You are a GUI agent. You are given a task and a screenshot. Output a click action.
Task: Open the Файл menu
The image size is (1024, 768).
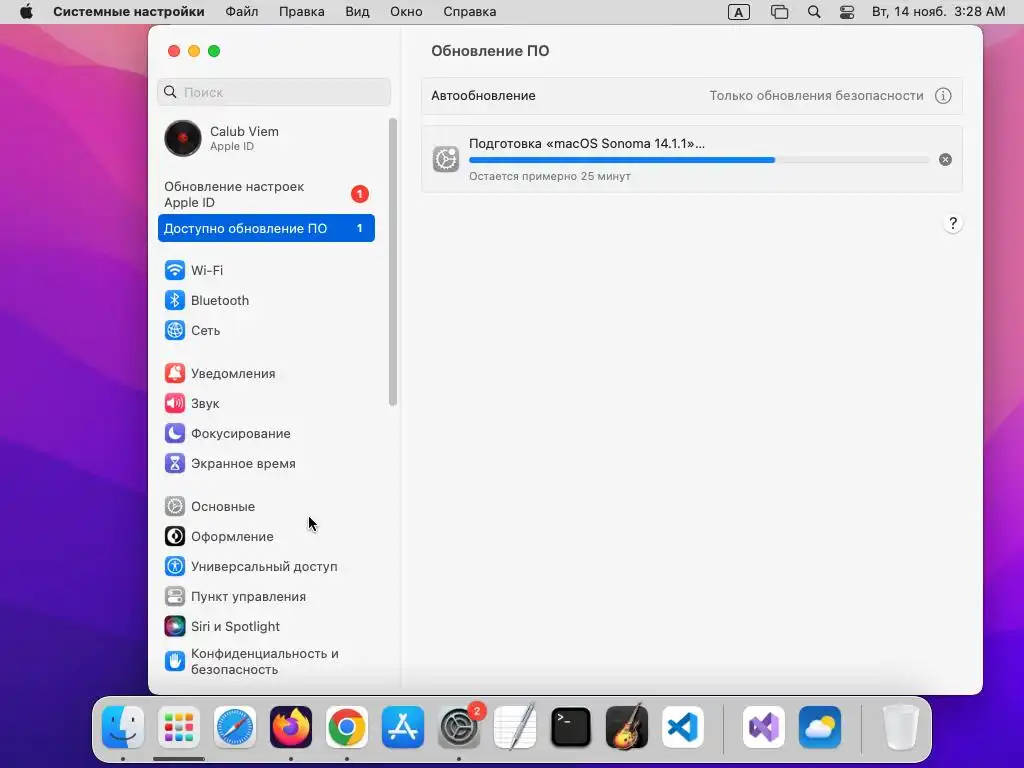[242, 12]
